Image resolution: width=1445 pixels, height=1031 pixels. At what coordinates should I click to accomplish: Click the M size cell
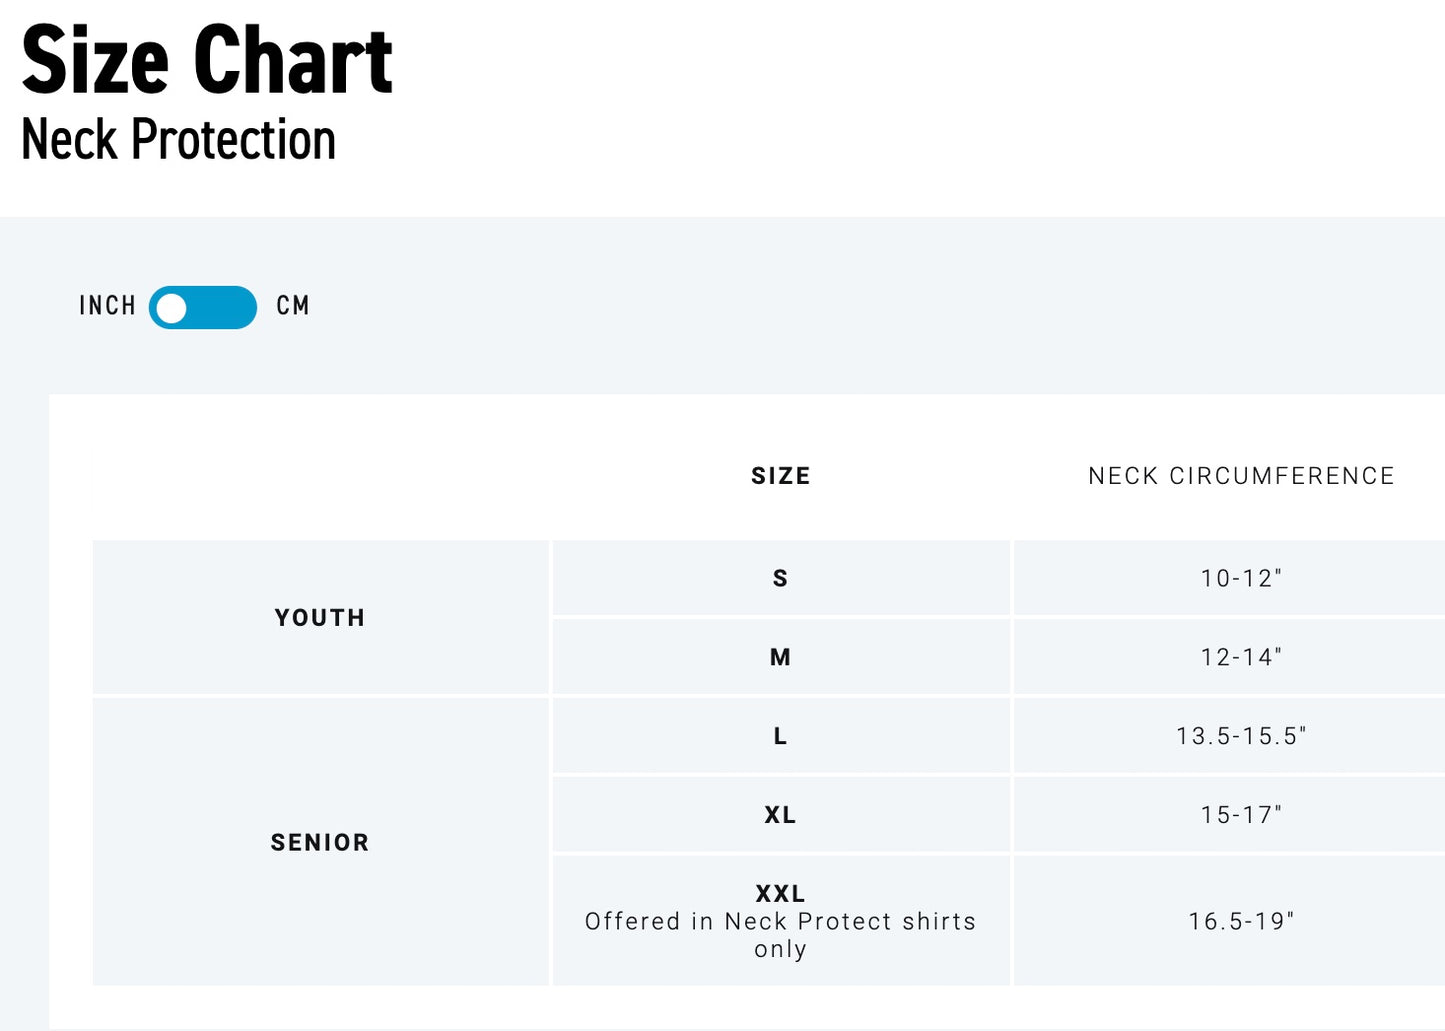pos(781,658)
